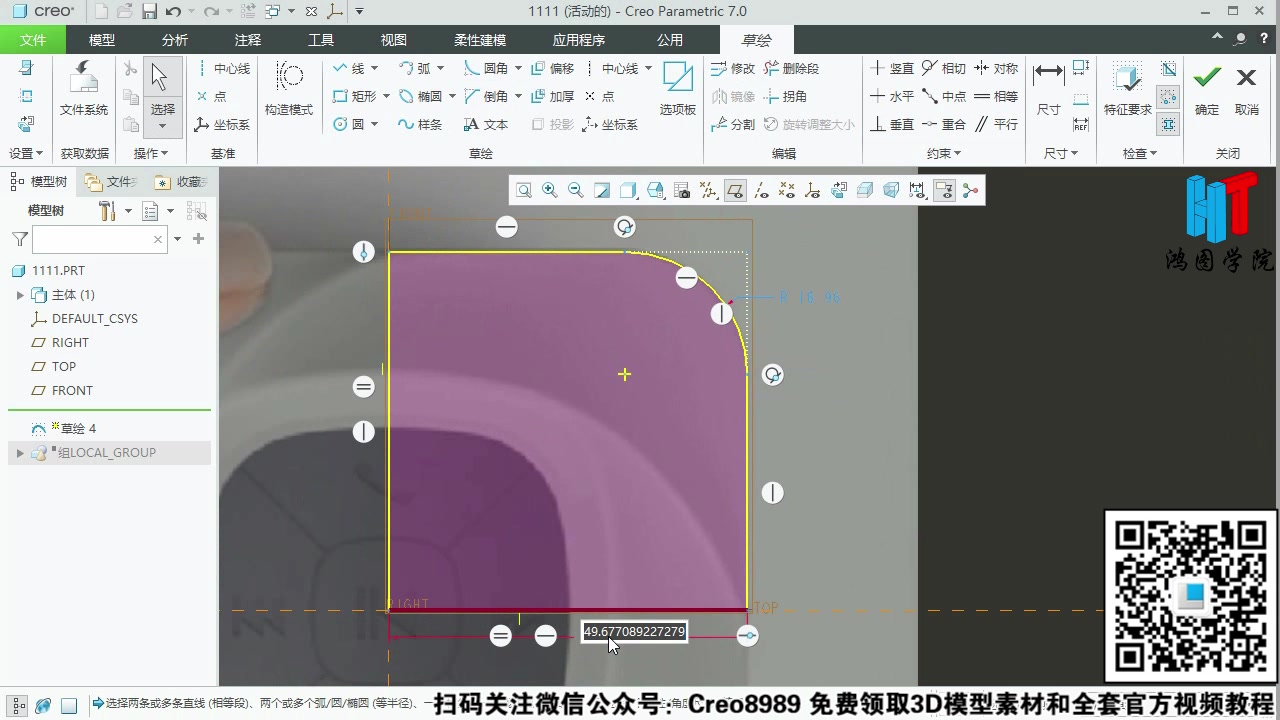This screenshot has width=1280, height=720.
Task: Choose the Centerline (中心线) datum tool
Action: point(222,69)
